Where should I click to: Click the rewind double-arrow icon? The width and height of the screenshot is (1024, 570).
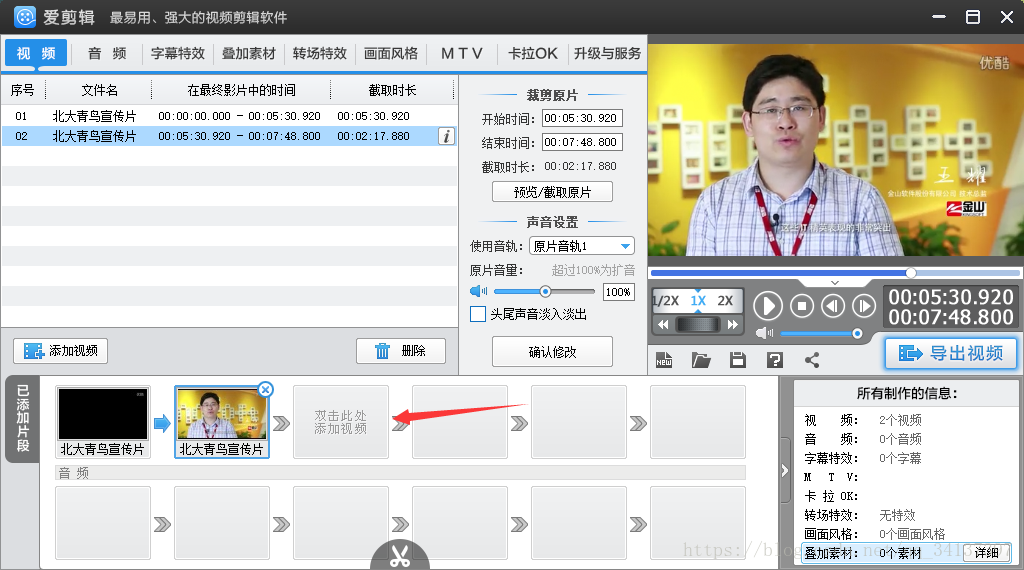click(663, 325)
